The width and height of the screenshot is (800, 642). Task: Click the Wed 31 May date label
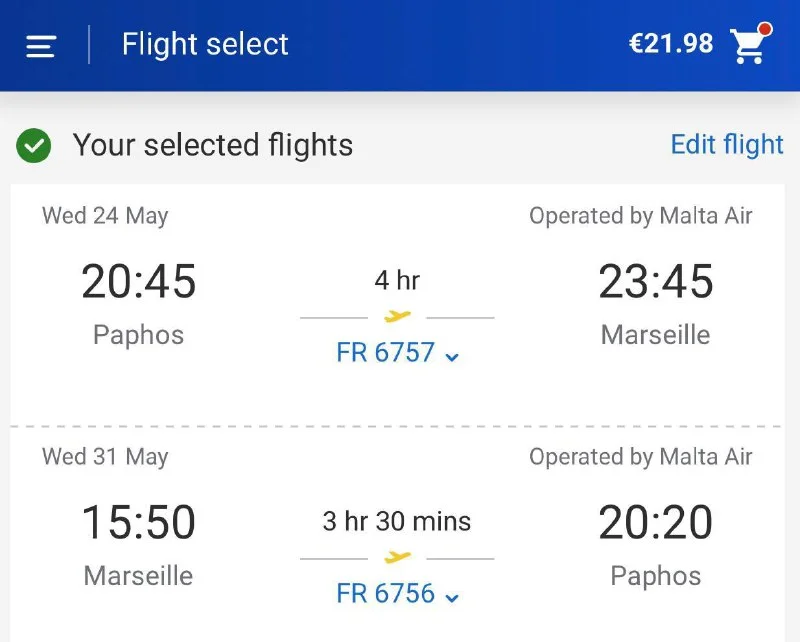105,457
